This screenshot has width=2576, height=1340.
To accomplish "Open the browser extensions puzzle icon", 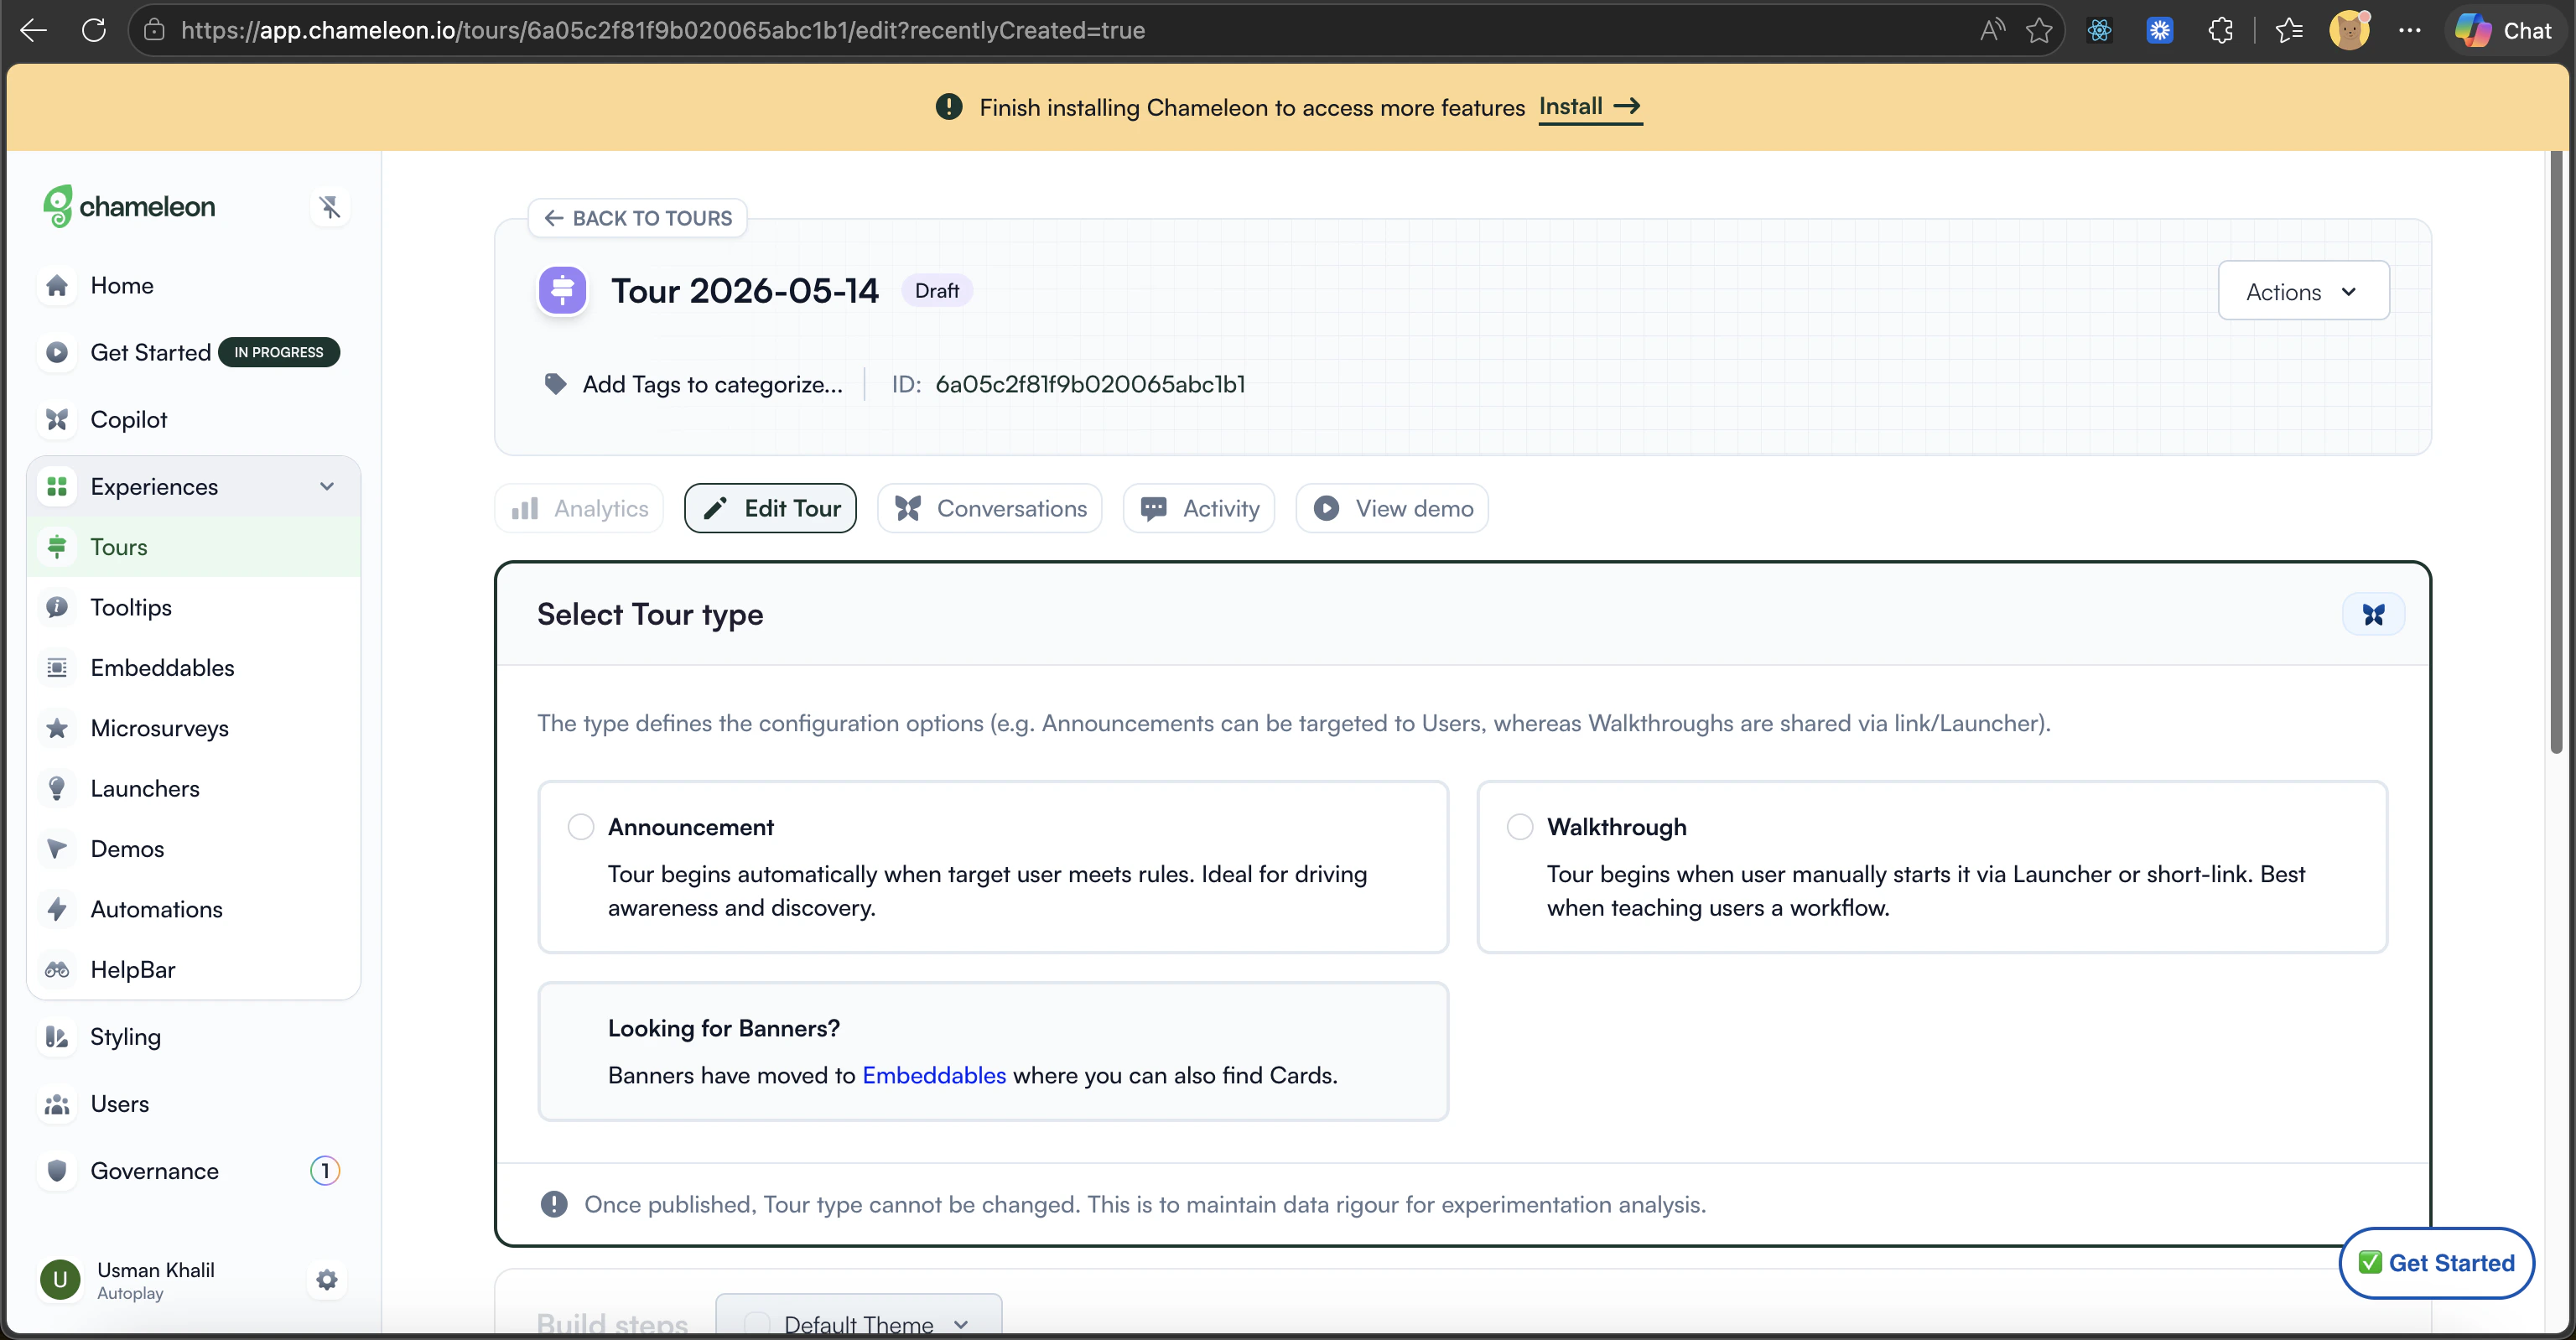I will coord(2220,30).
